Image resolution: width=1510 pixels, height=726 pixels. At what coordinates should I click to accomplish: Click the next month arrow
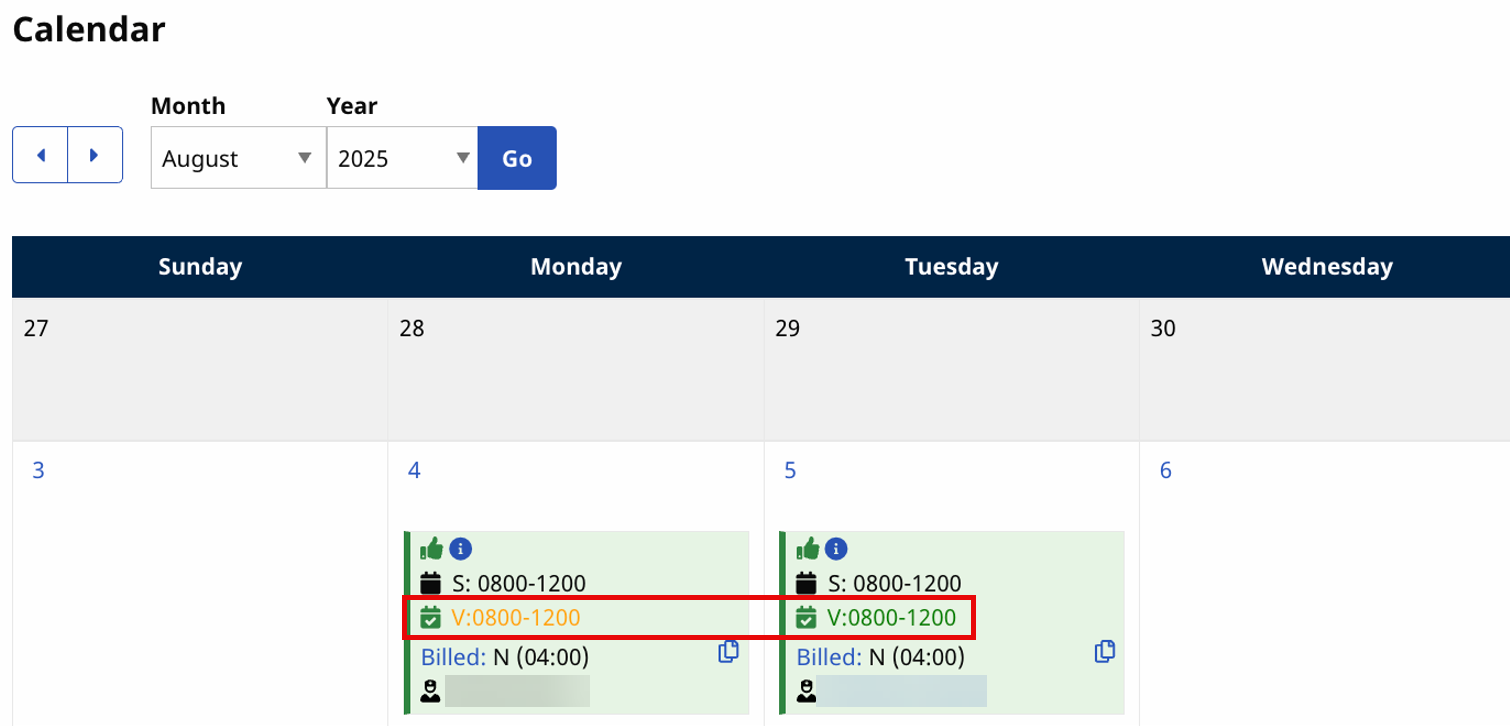93,155
